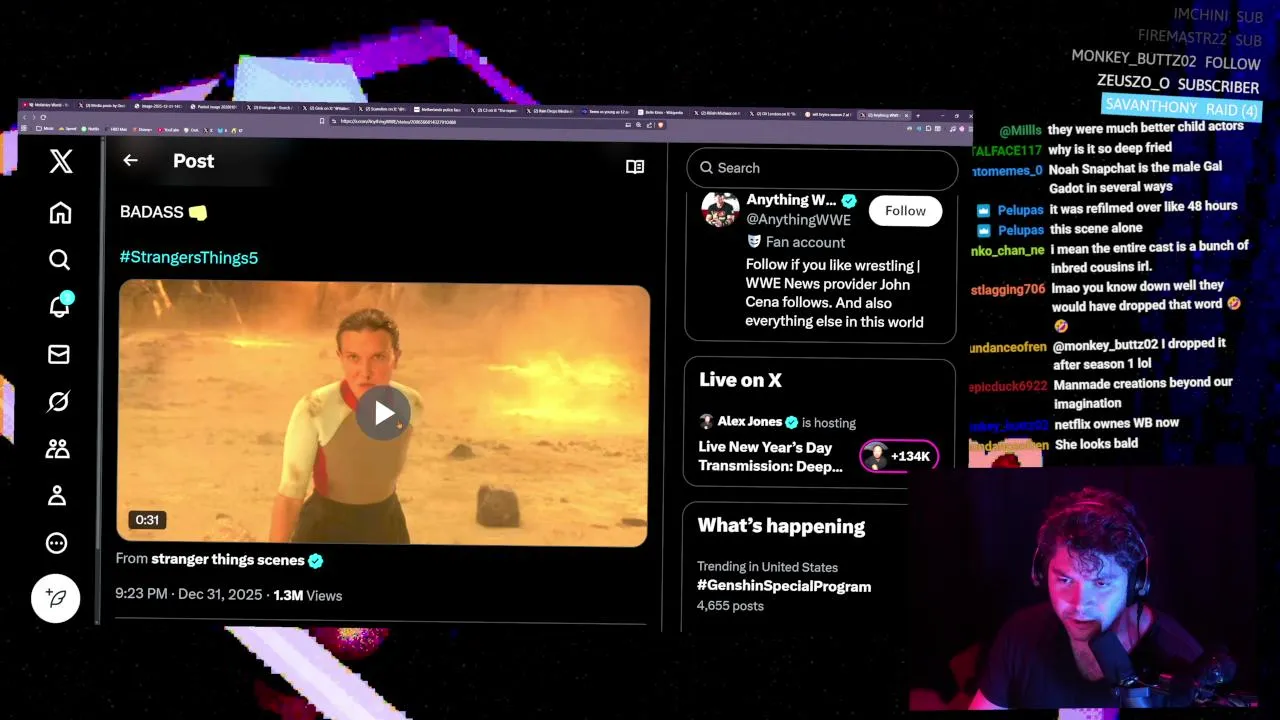This screenshot has width=1280, height=720.
Task: Click the 9:23 PM Dec 31, 2025 timestamp
Action: tap(189, 594)
